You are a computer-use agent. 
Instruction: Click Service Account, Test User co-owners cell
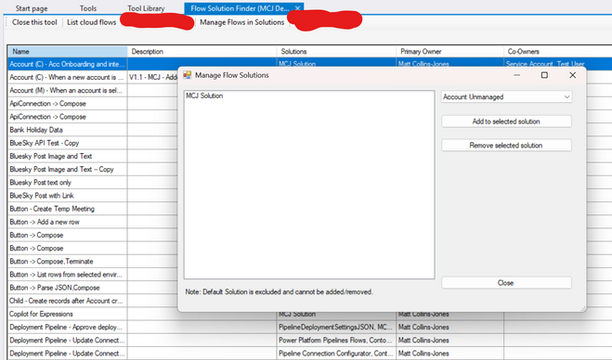pyautogui.click(x=557, y=64)
